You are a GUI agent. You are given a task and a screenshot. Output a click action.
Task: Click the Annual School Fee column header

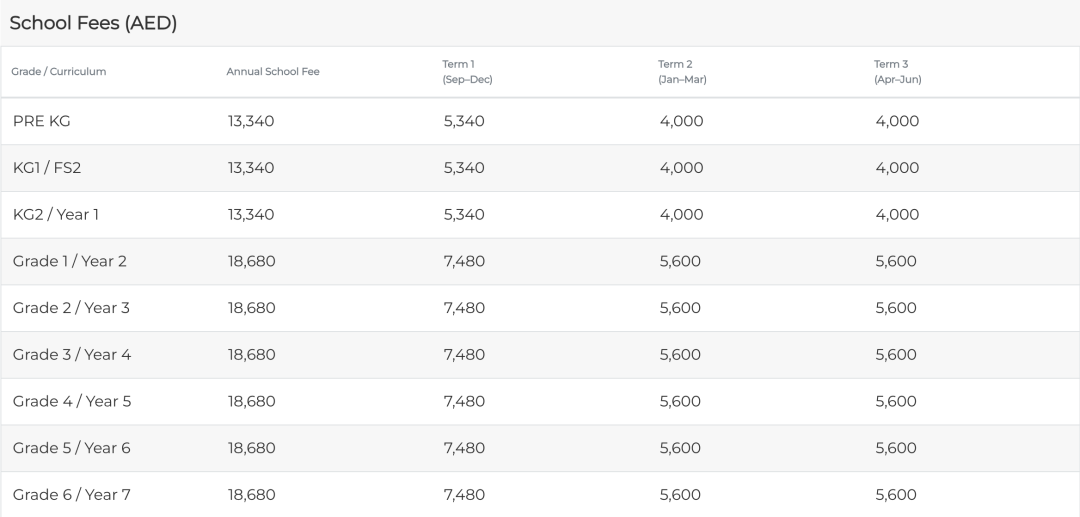coord(273,72)
